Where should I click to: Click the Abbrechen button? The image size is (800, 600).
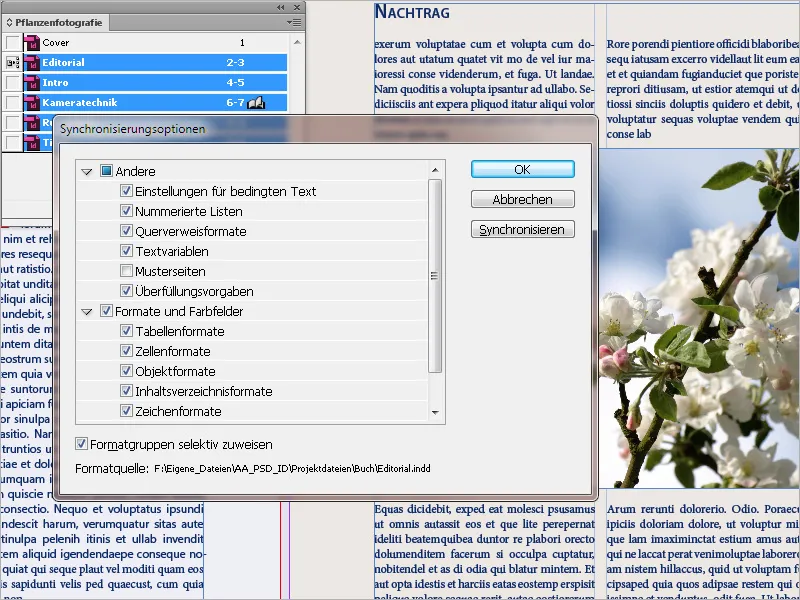tap(522, 199)
